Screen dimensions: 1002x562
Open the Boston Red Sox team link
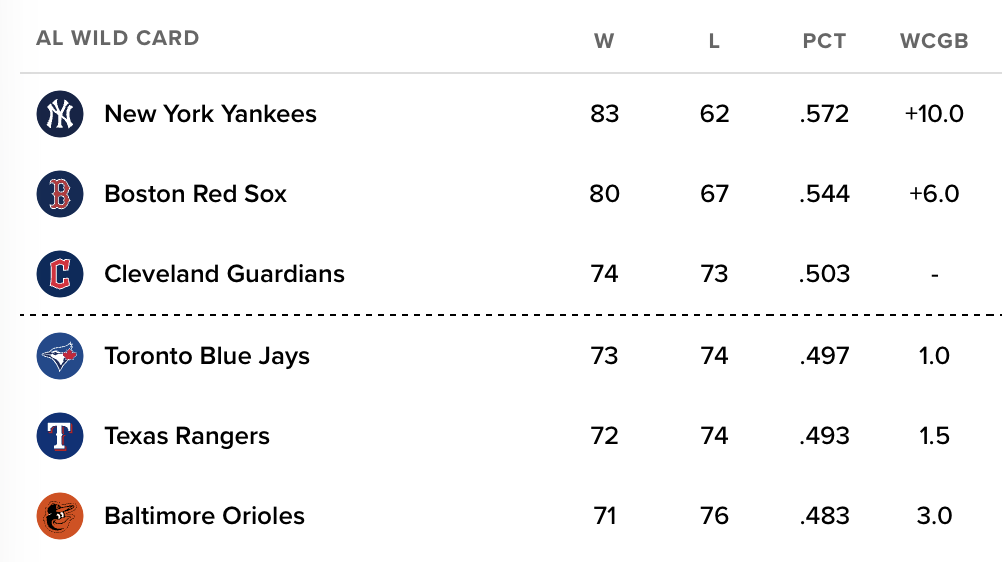196,194
